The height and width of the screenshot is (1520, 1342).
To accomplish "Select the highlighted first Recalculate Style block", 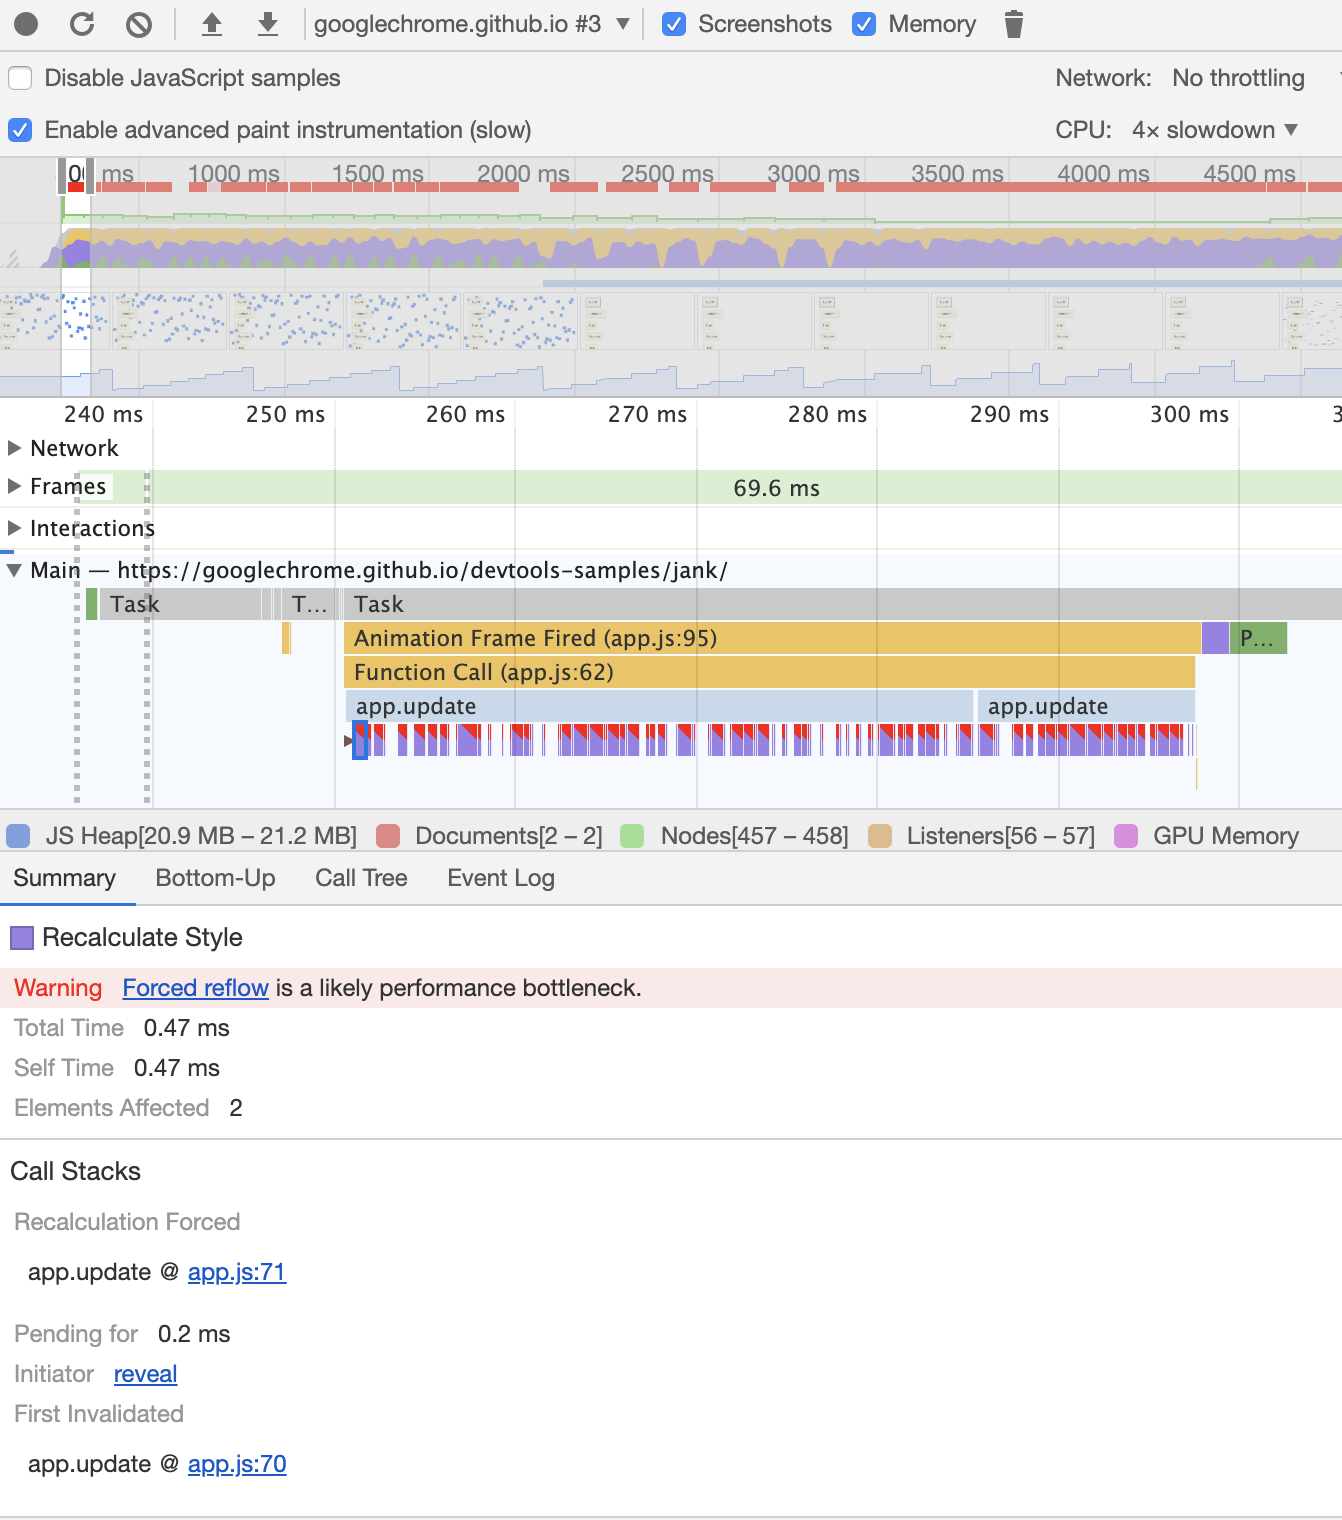I will 360,741.
